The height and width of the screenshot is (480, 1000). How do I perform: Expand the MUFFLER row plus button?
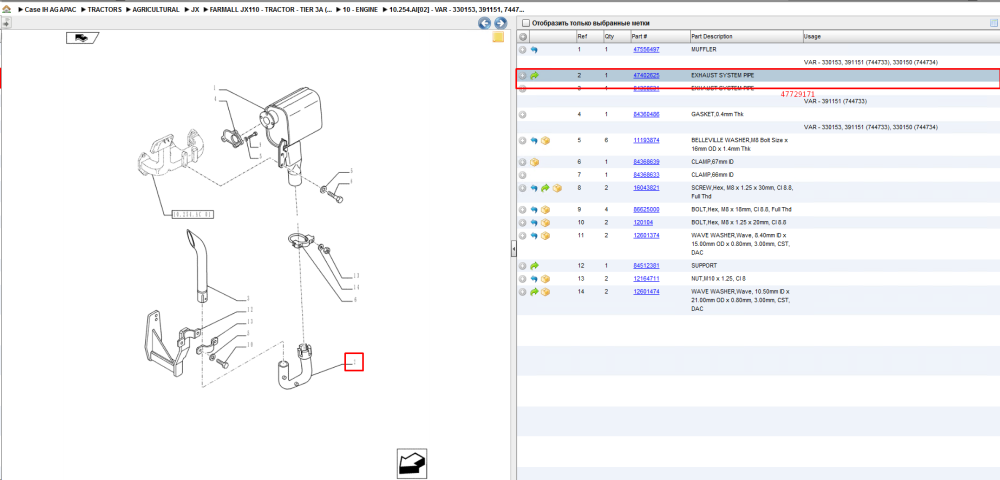click(522, 50)
